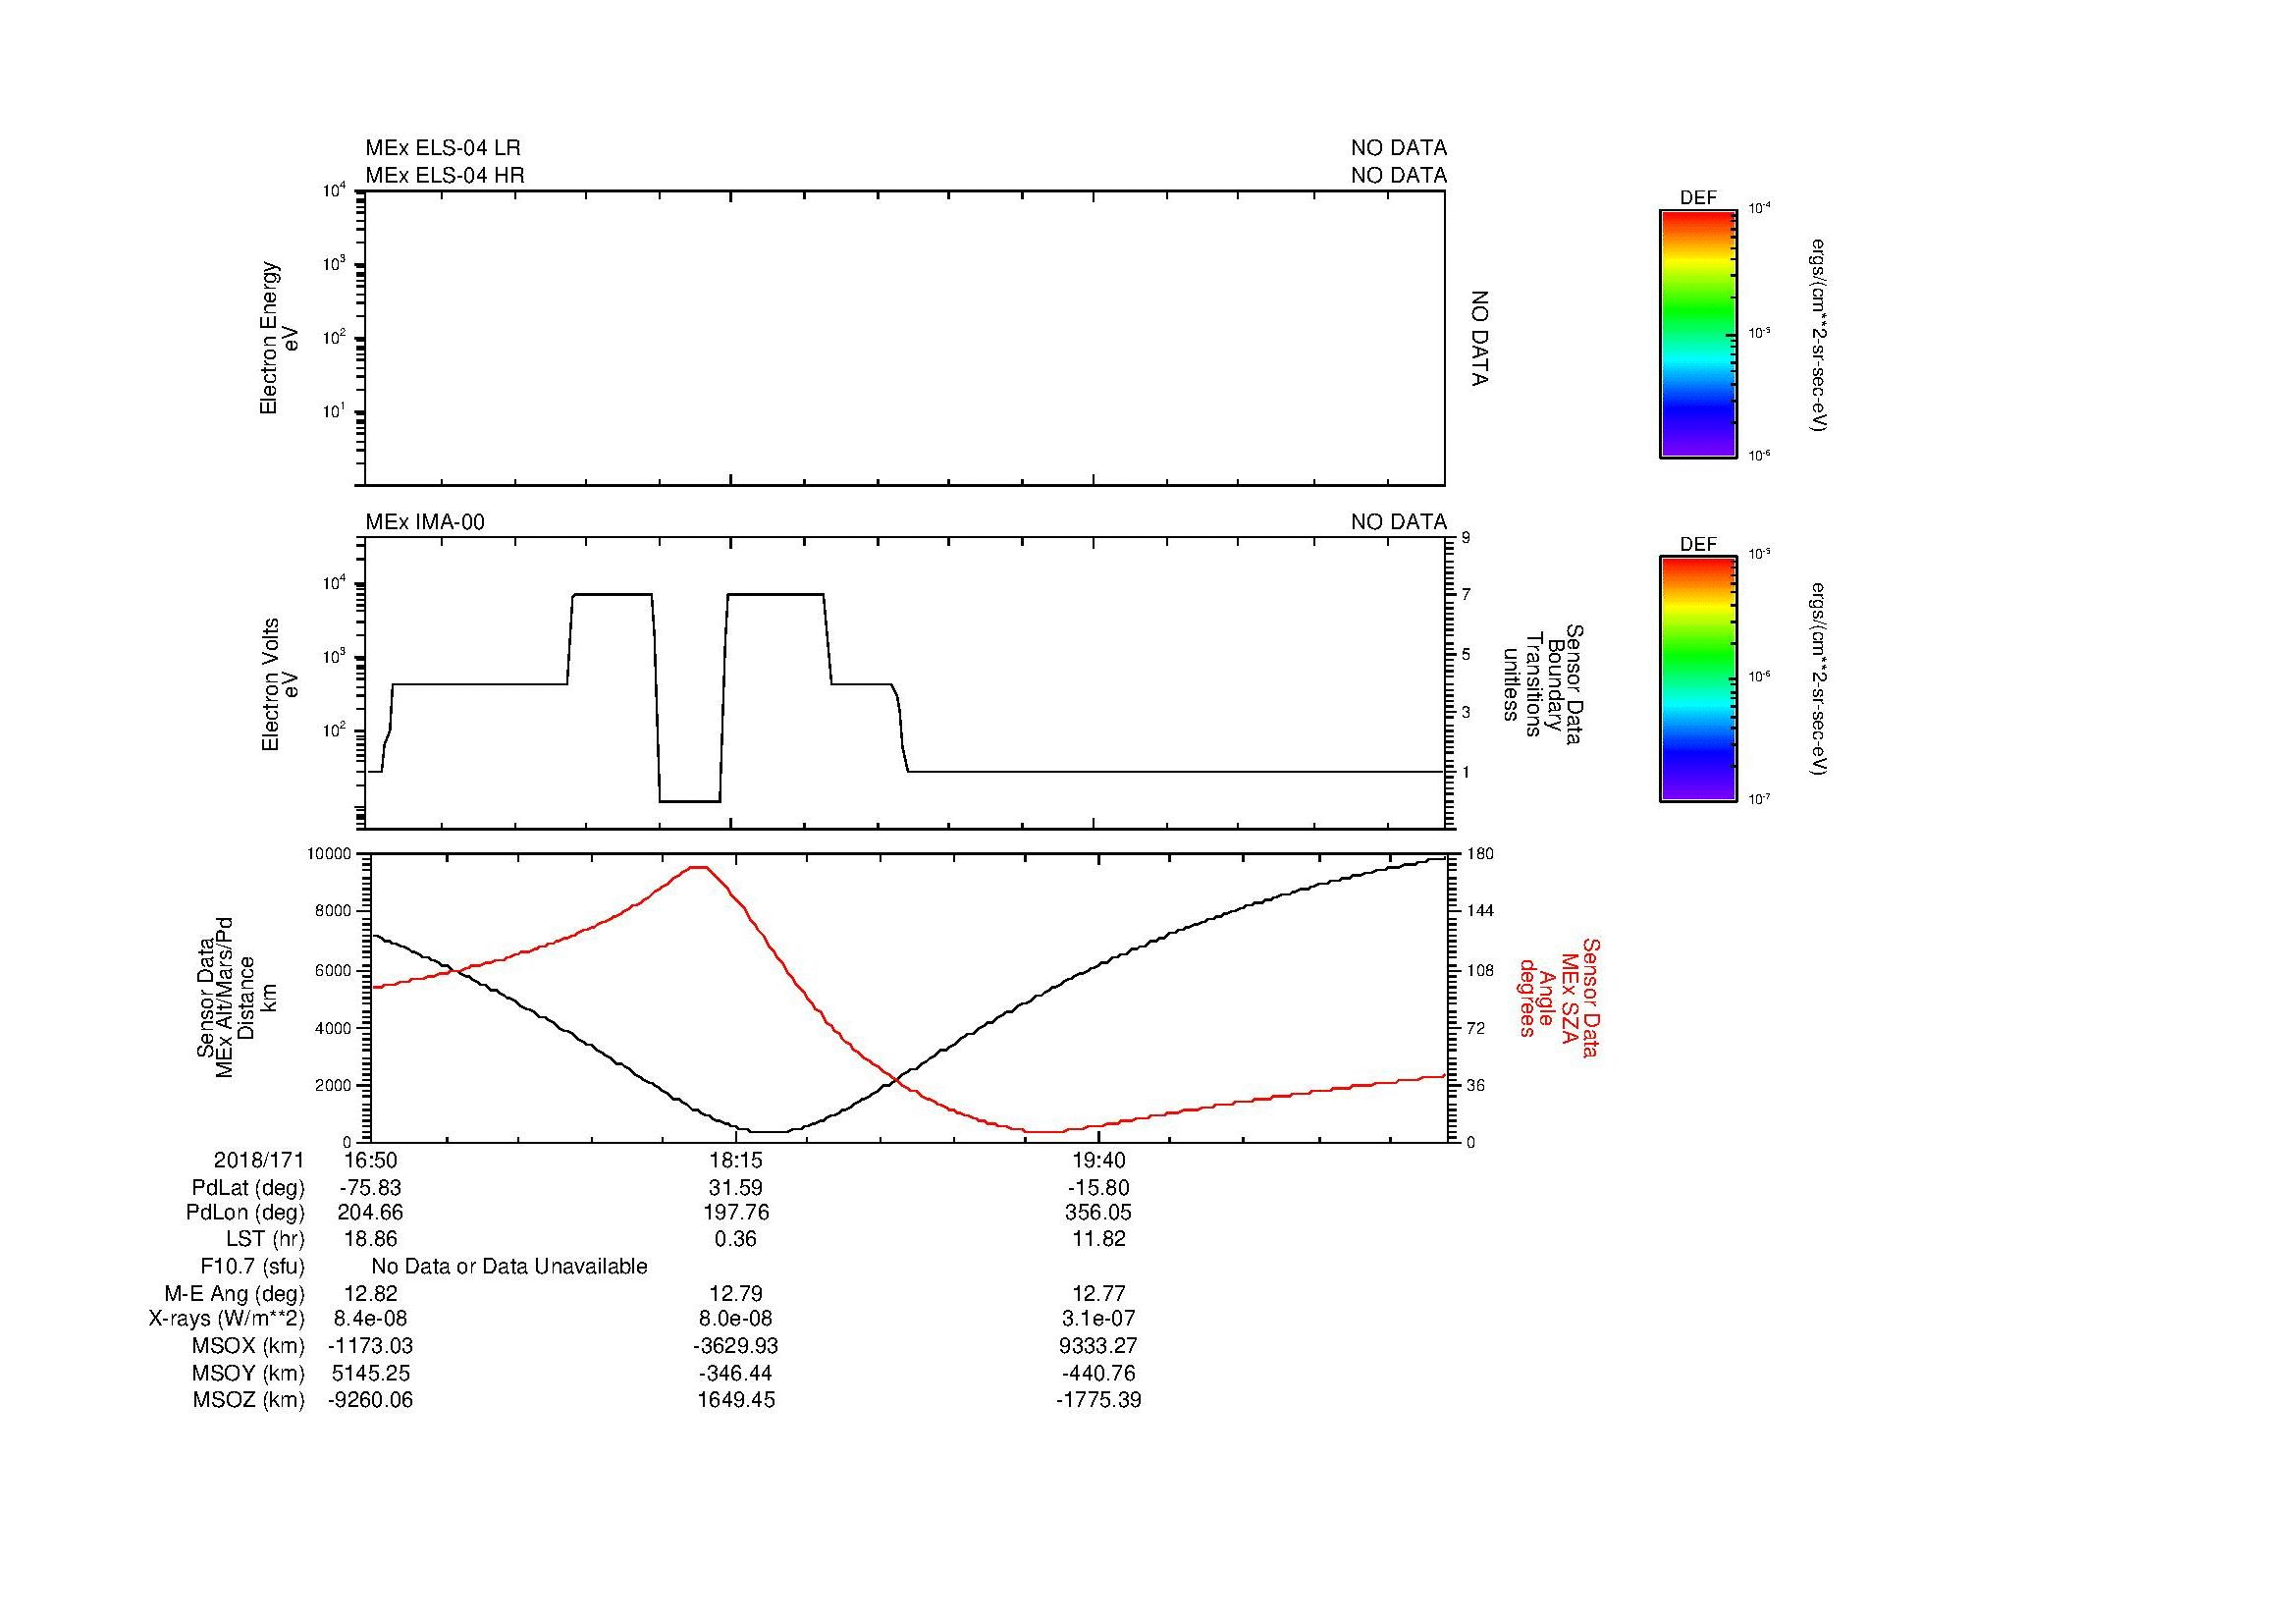
Task: Click the MSOY value -346.44
Action: point(735,1373)
